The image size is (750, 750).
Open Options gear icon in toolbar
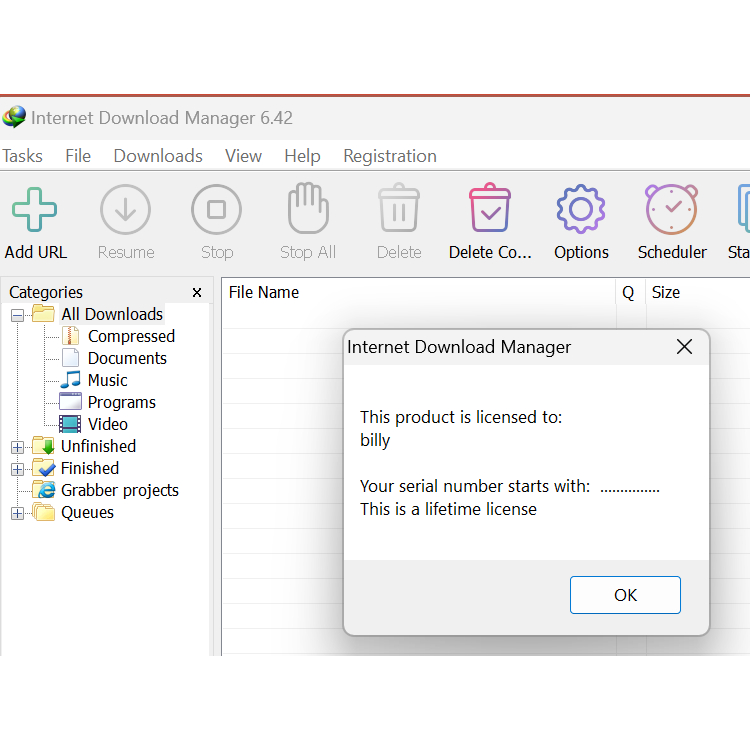pyautogui.click(x=581, y=209)
